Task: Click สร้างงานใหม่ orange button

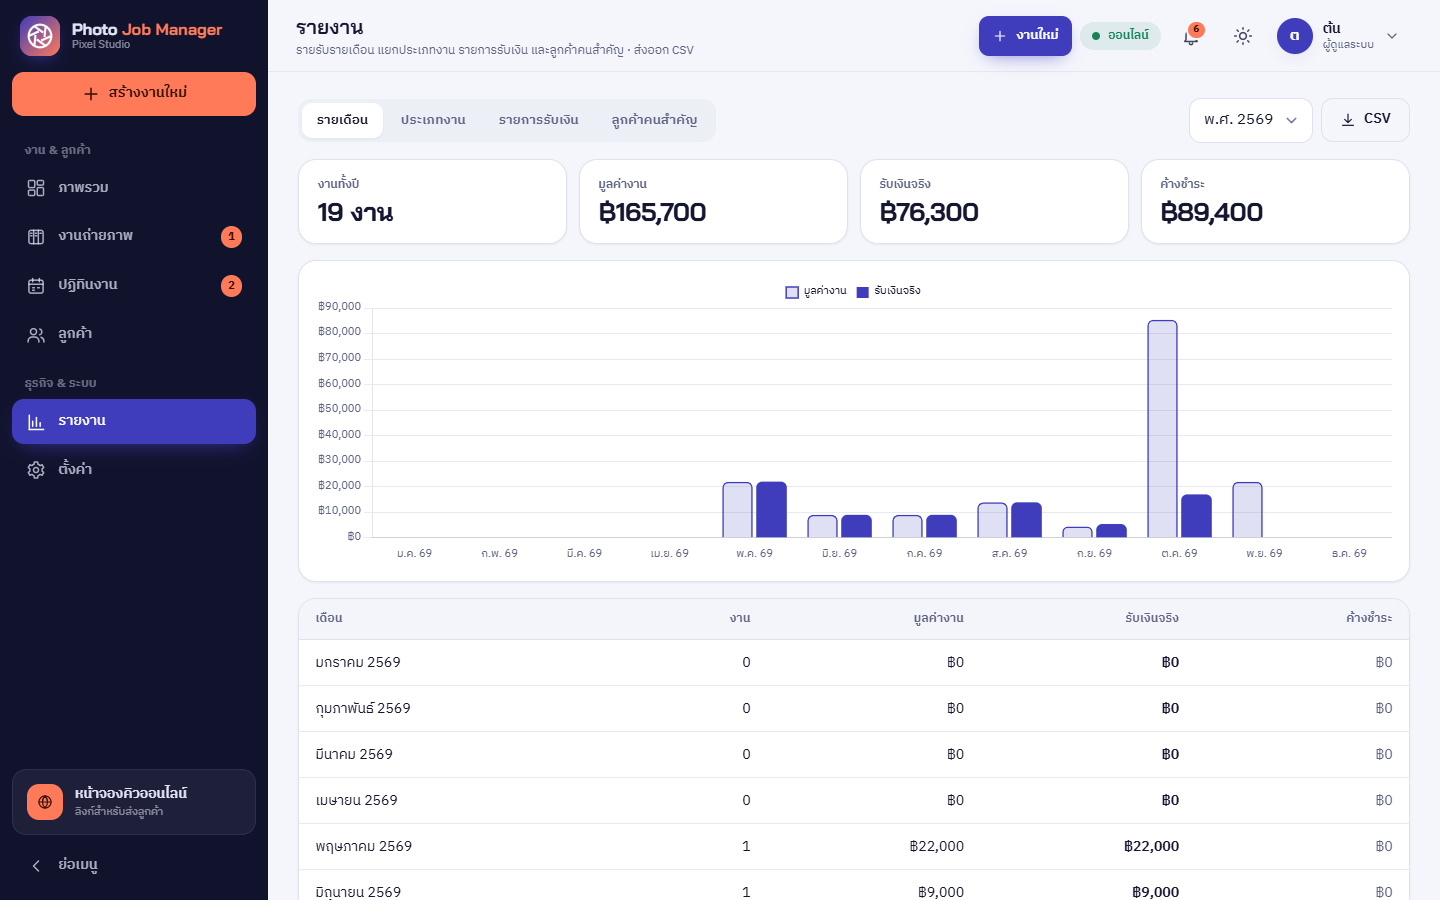Action: tap(134, 94)
